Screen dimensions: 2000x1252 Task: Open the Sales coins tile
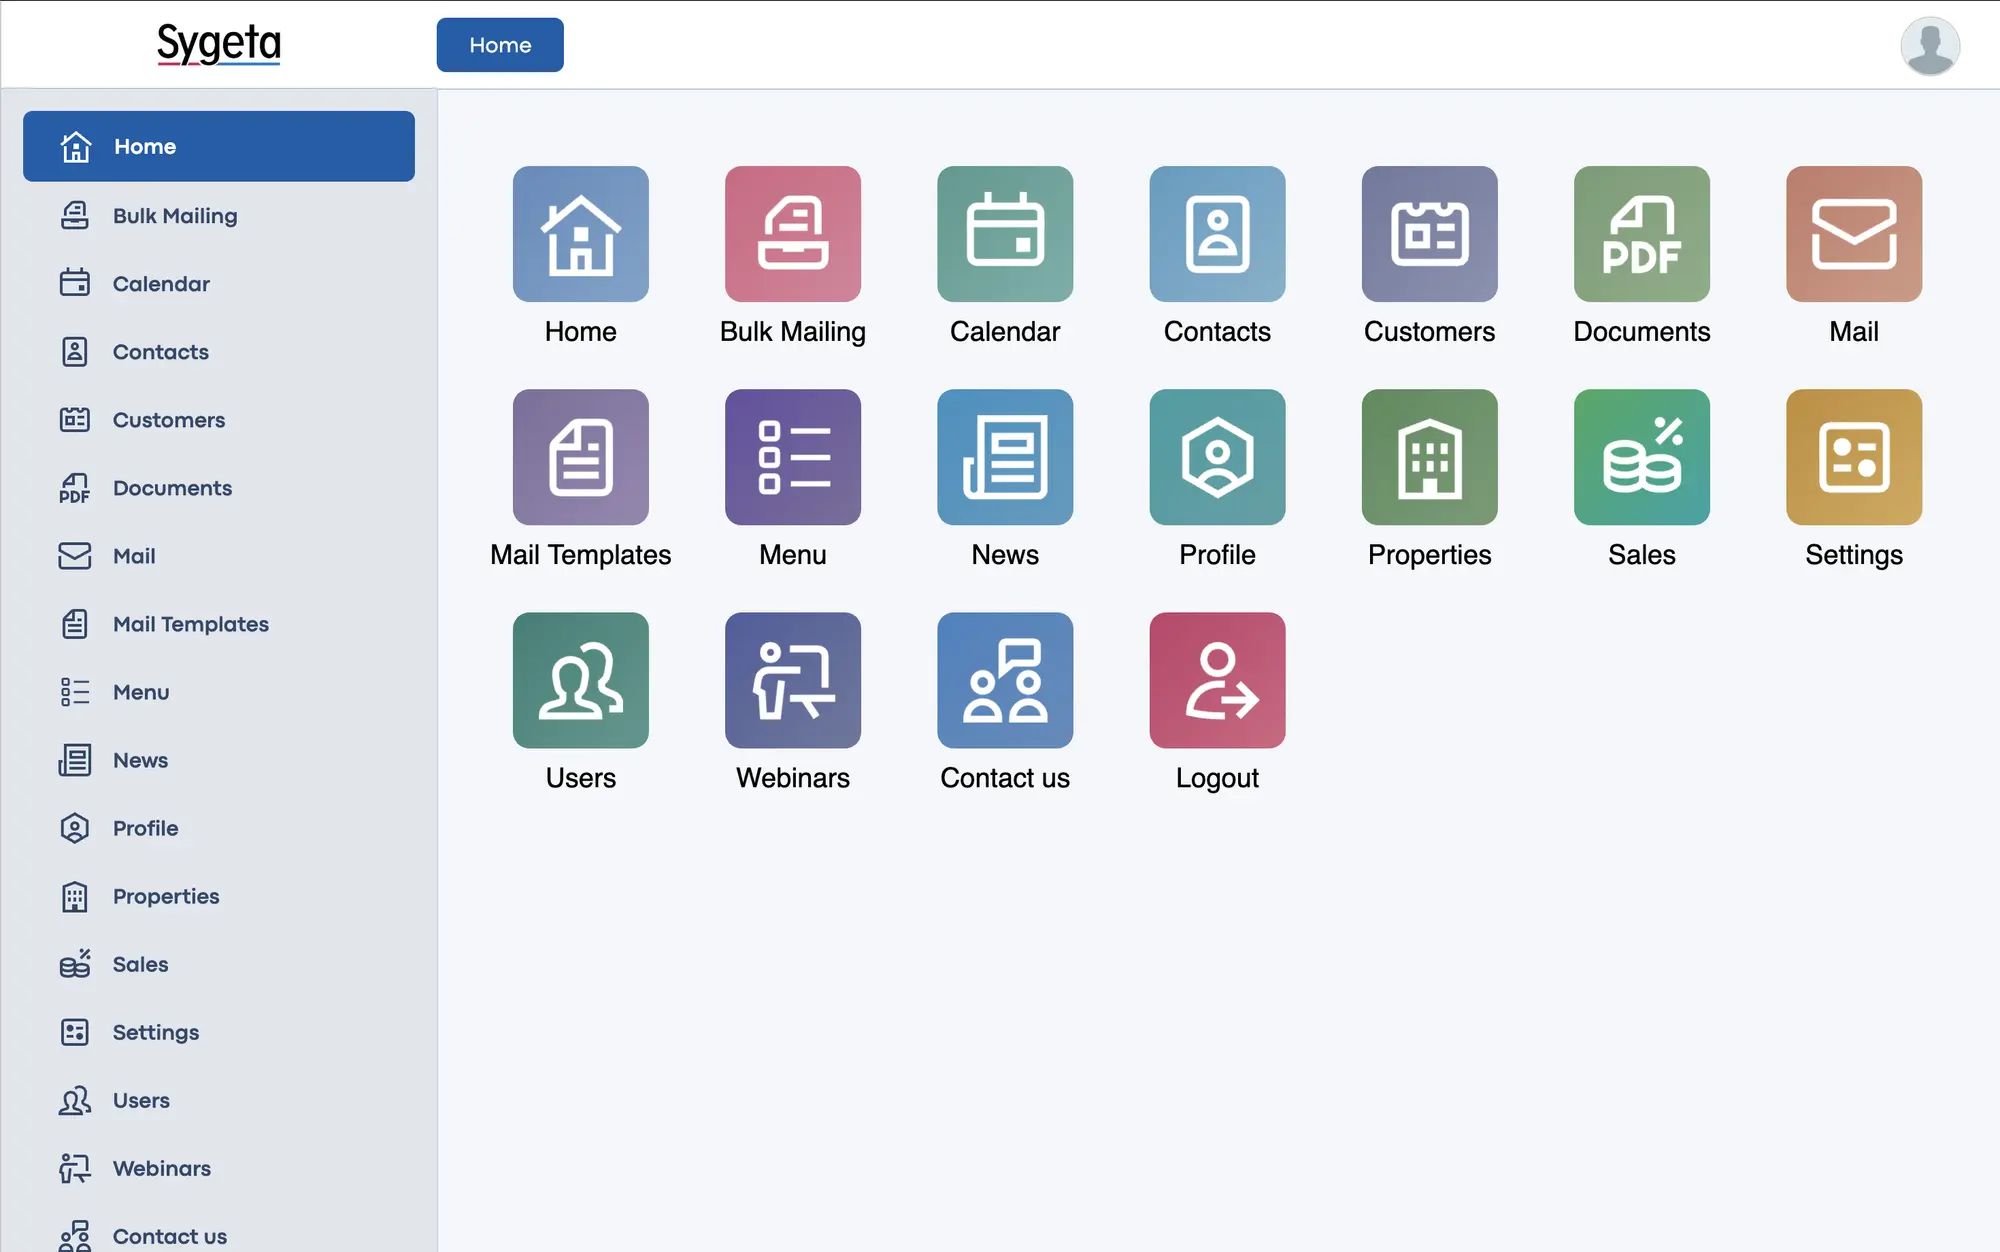[x=1642, y=457]
